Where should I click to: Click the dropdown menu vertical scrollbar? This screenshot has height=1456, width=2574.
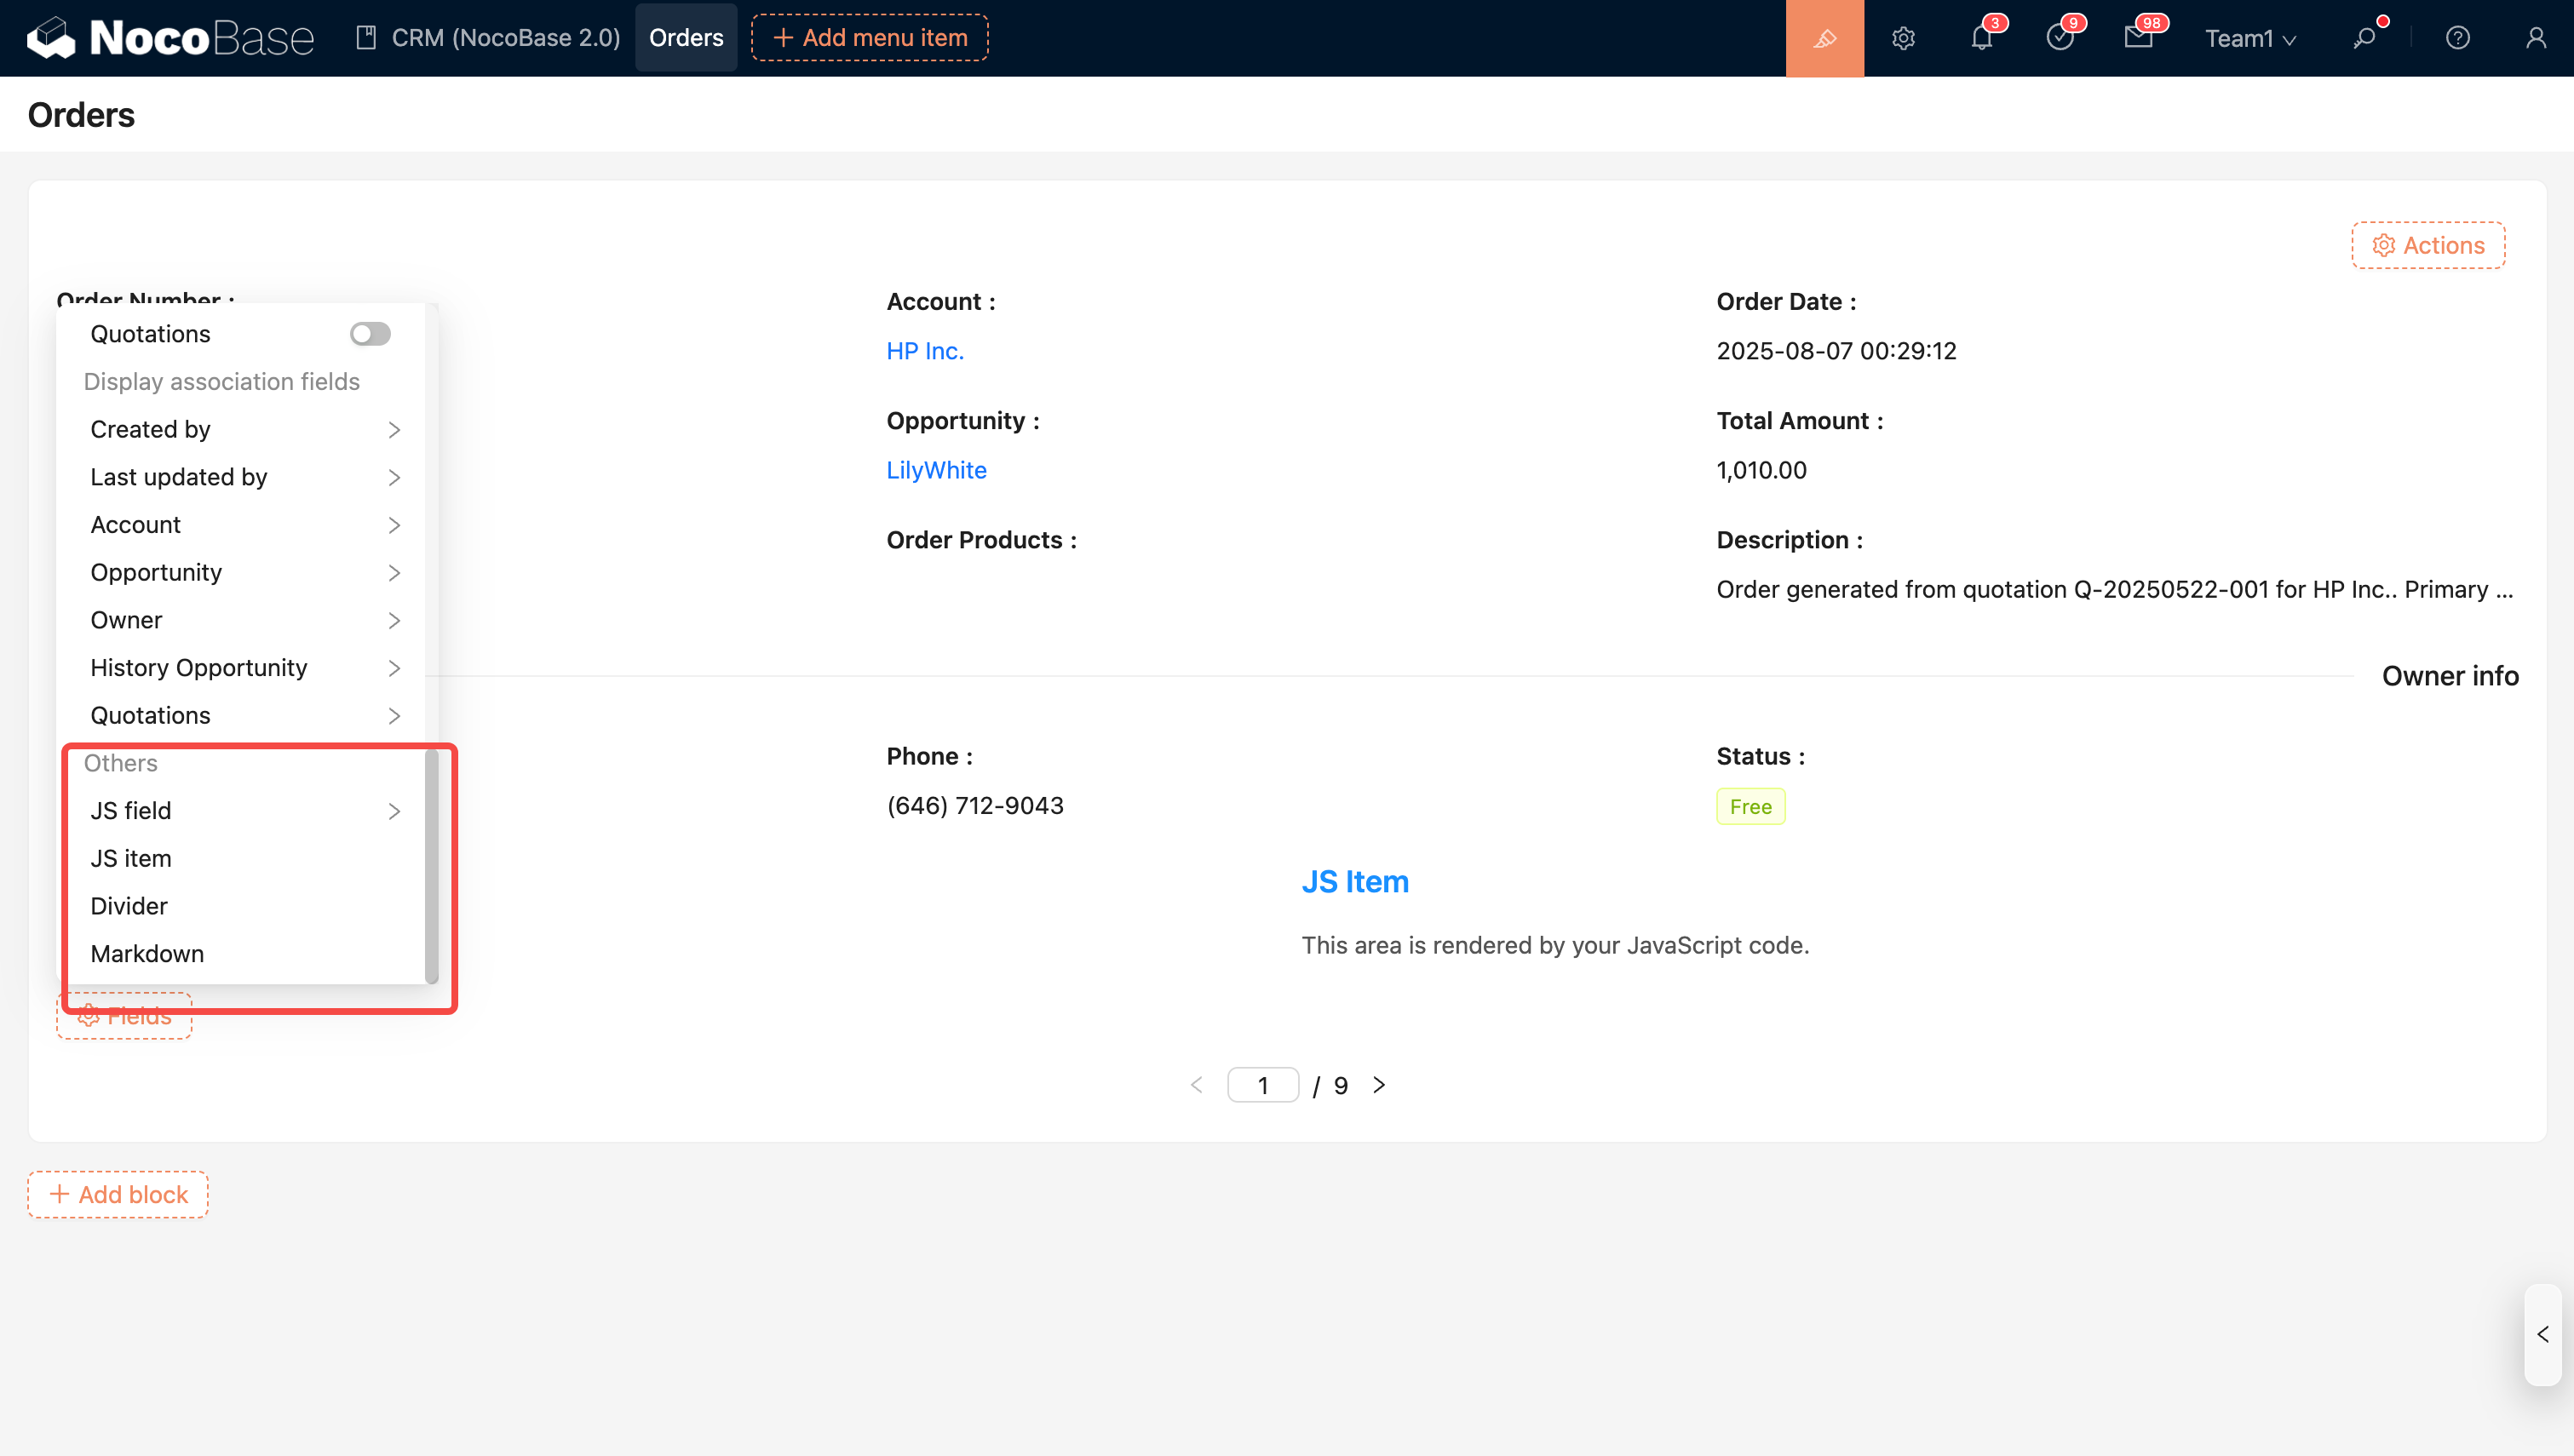pyautogui.click(x=432, y=866)
